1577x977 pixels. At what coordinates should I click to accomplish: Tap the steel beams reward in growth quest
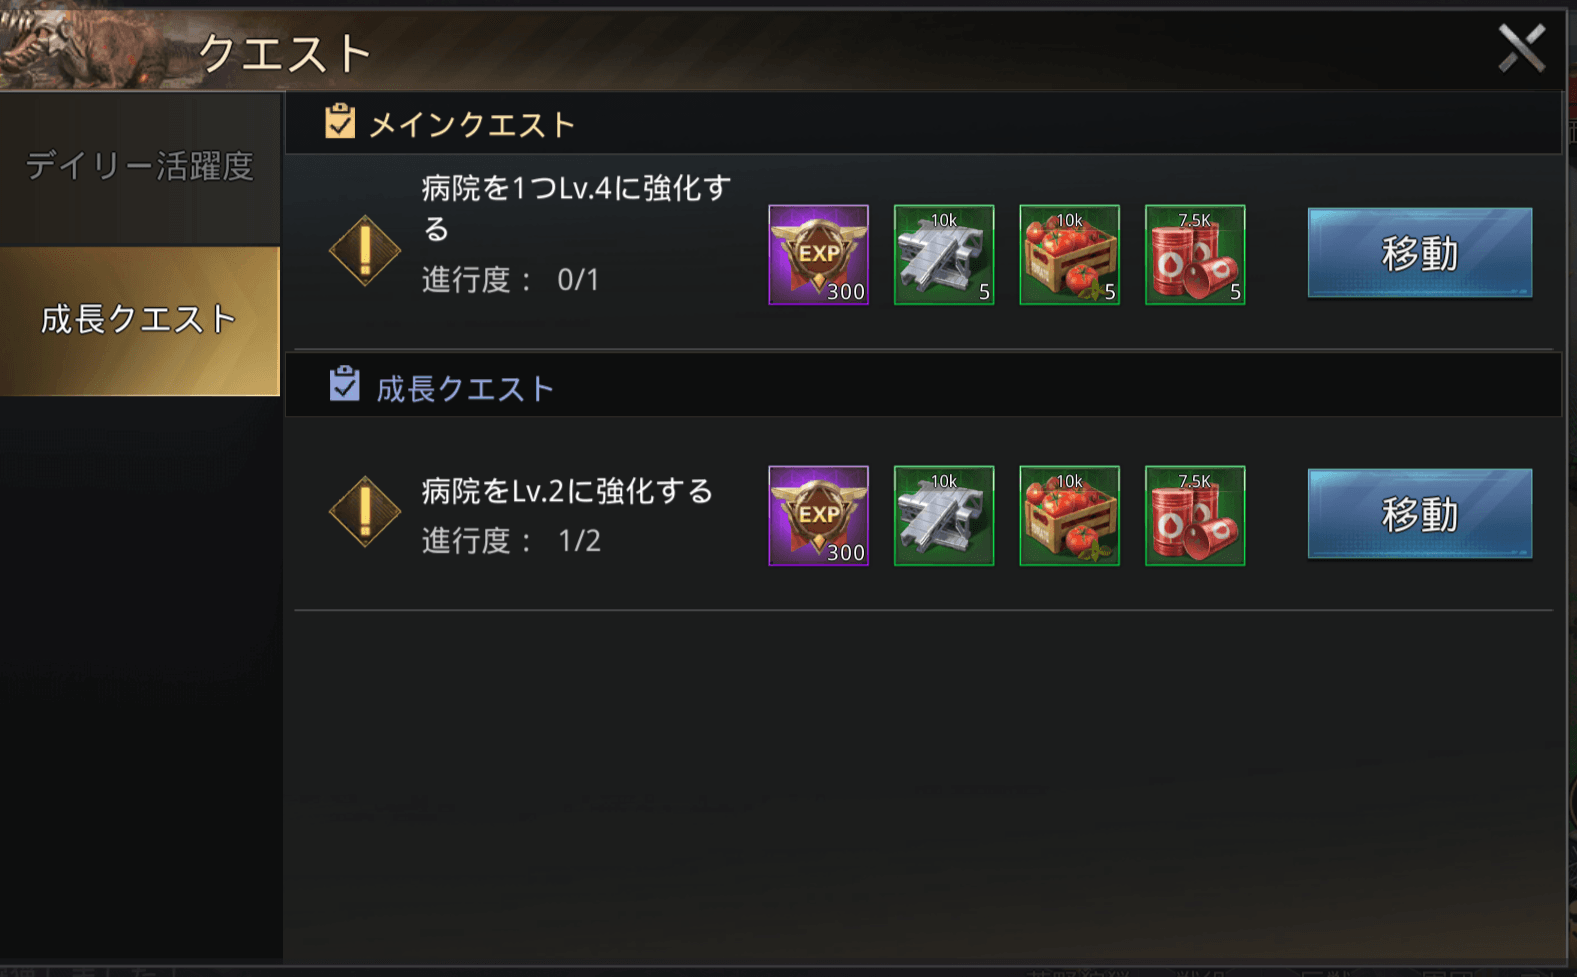point(944,516)
